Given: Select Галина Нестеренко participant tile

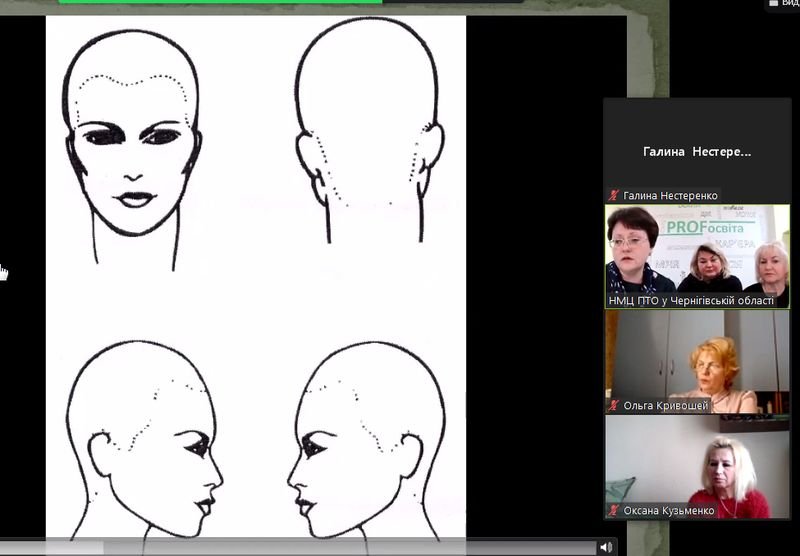Looking at the screenshot, I should pos(696,150).
